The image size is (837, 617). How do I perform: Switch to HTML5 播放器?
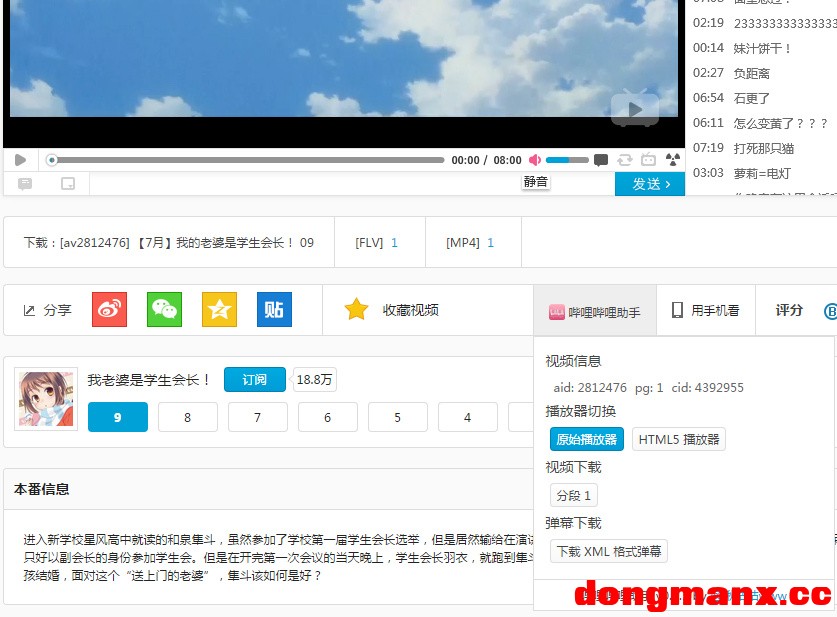click(679, 439)
